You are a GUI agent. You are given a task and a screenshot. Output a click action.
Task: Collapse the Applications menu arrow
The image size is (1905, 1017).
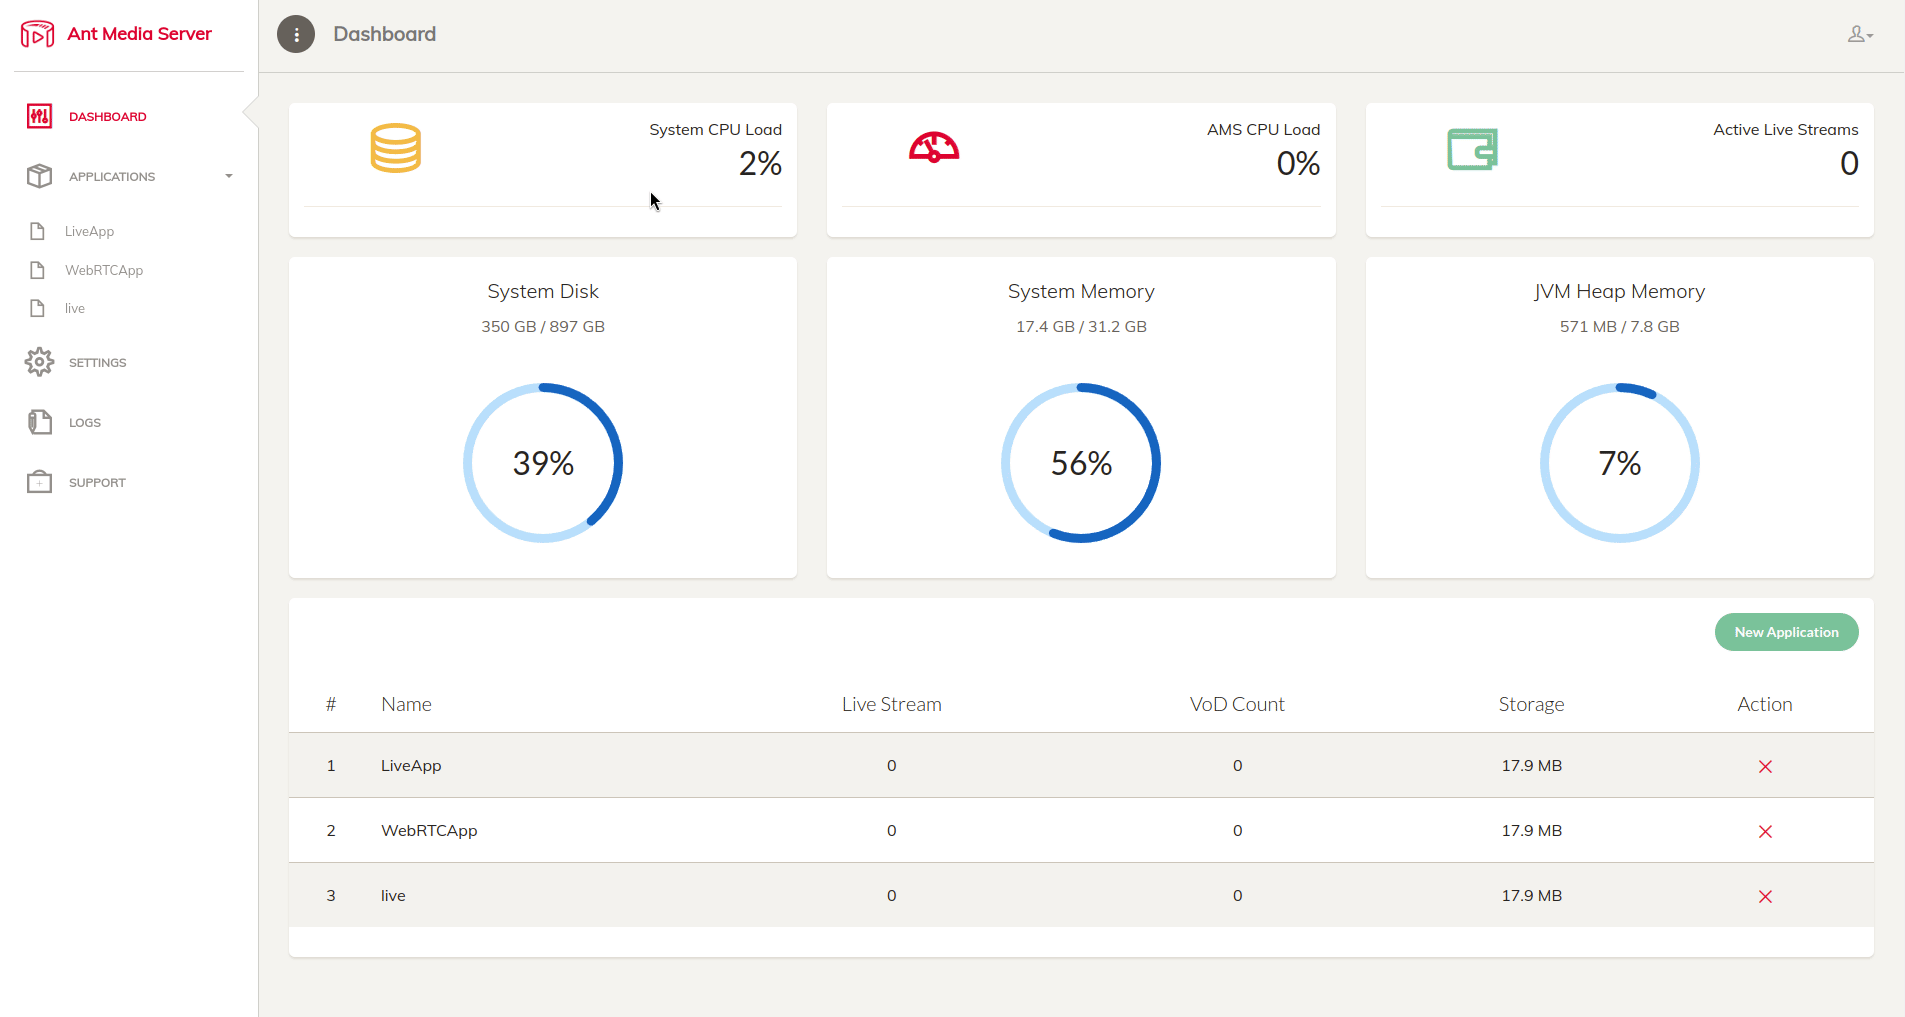pyautogui.click(x=229, y=176)
